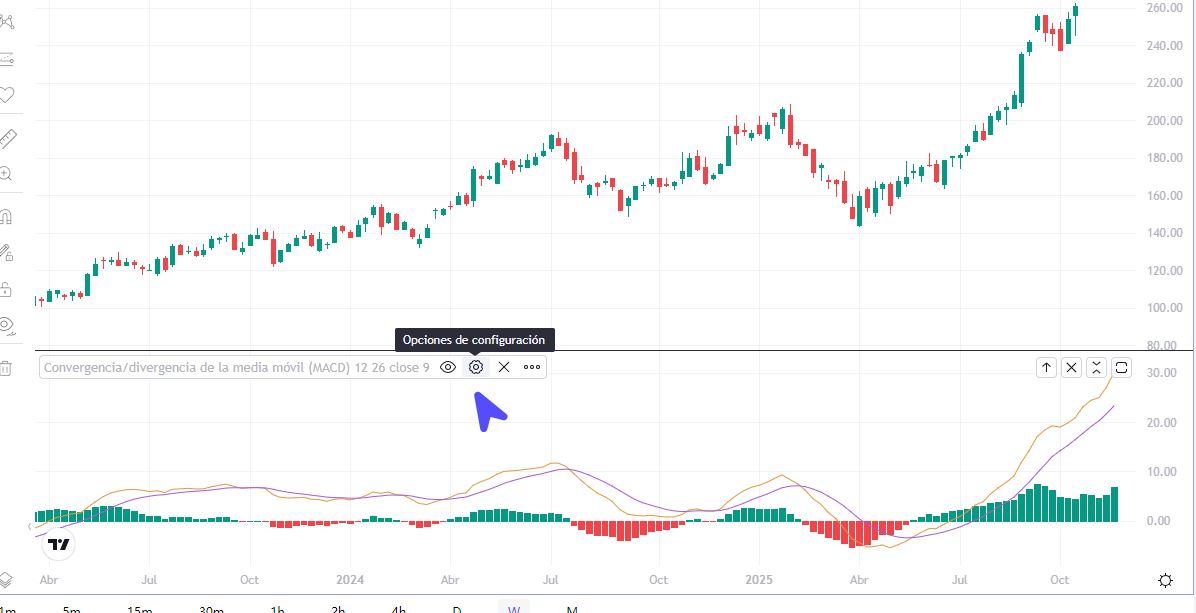Select the ruler measure tool
The image size is (1196, 613).
[7, 137]
